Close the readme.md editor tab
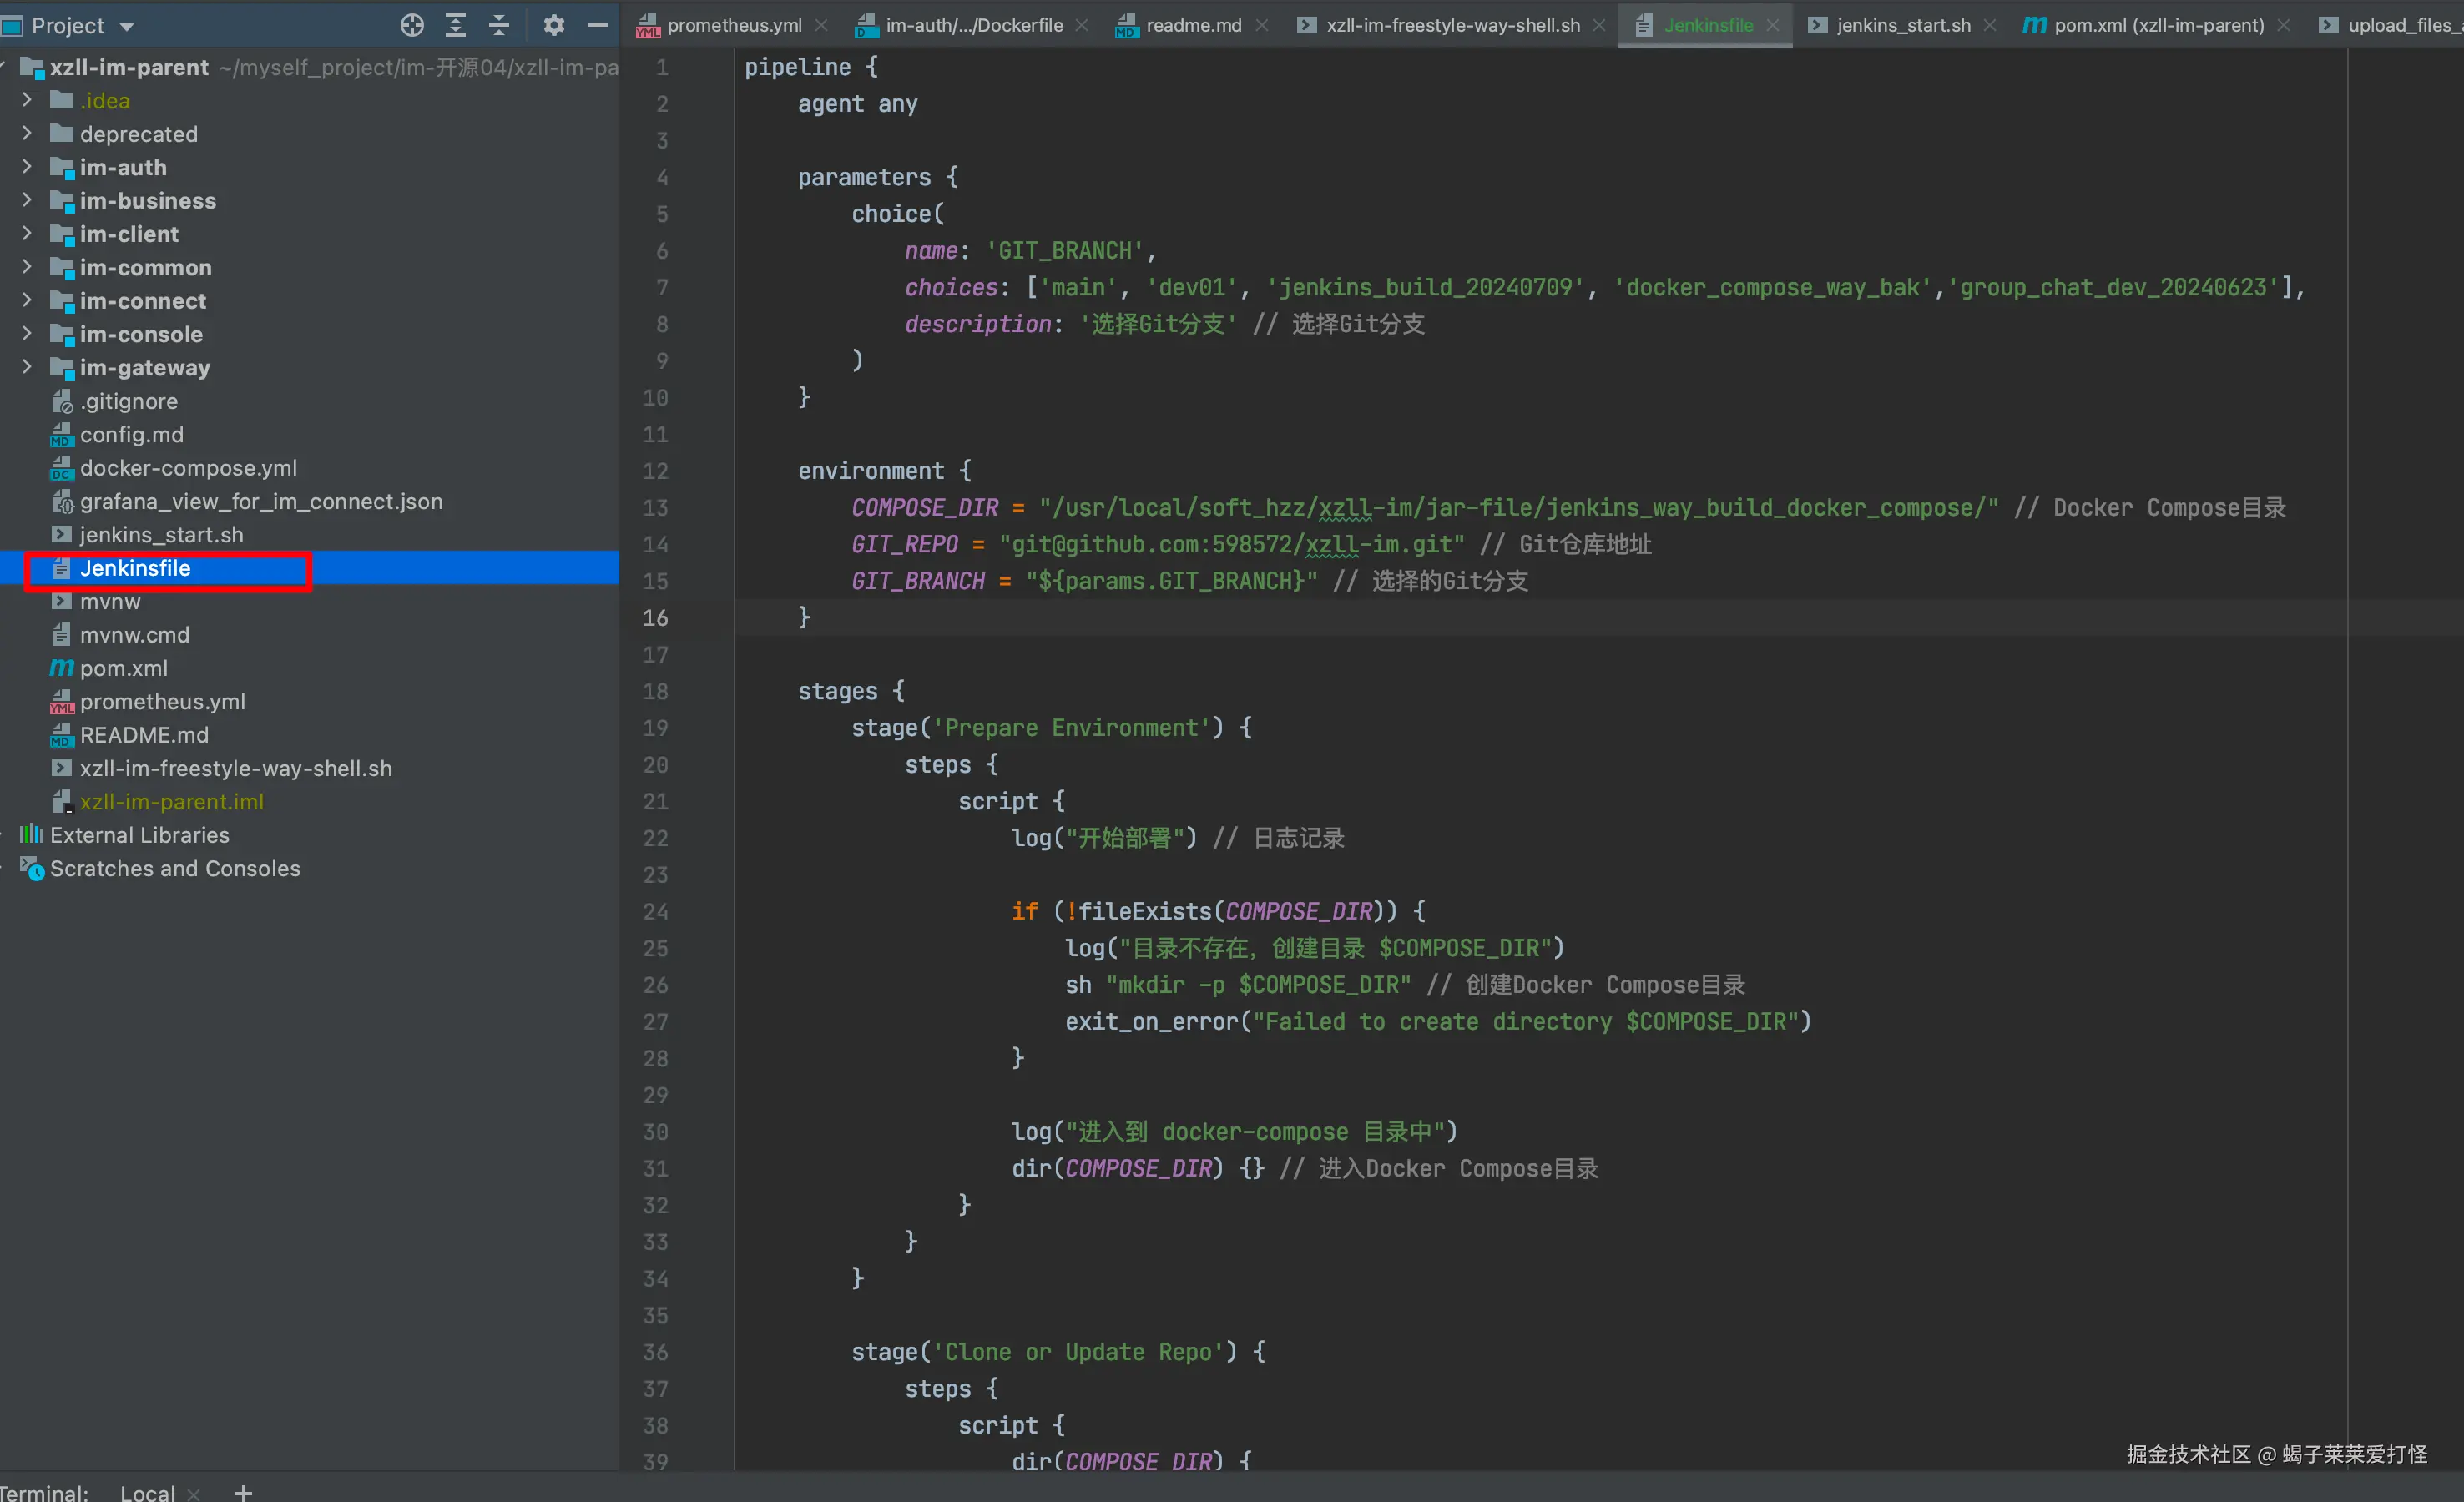Image resolution: width=2464 pixels, height=1502 pixels. [1262, 25]
